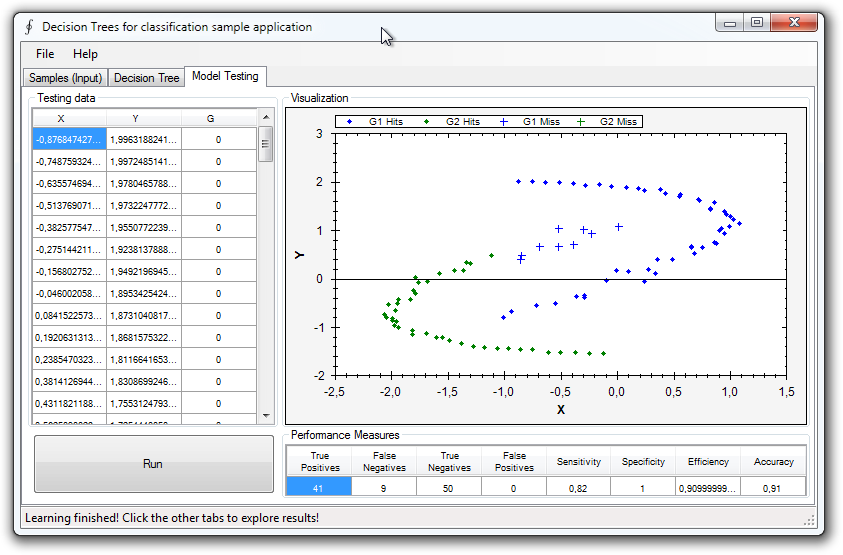Click the G2 Miss legend entry
Viewport: 843px width, 555px height.
click(606, 122)
